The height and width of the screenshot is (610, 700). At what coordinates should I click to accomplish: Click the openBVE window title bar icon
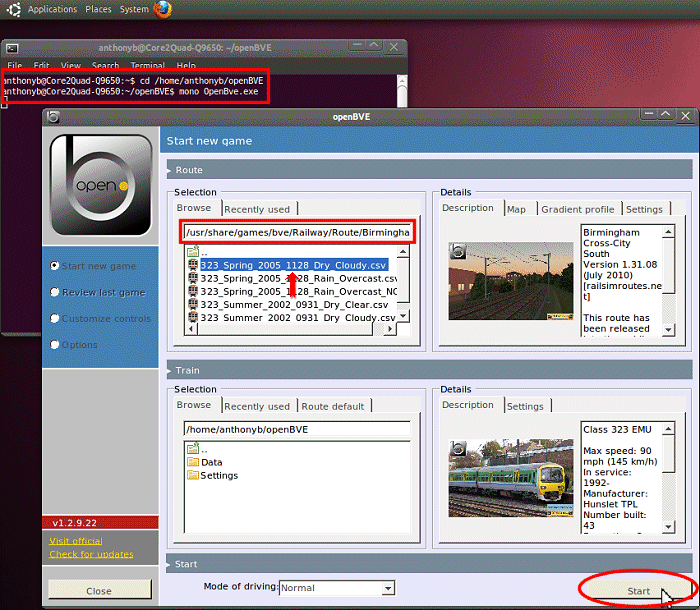pos(53,117)
